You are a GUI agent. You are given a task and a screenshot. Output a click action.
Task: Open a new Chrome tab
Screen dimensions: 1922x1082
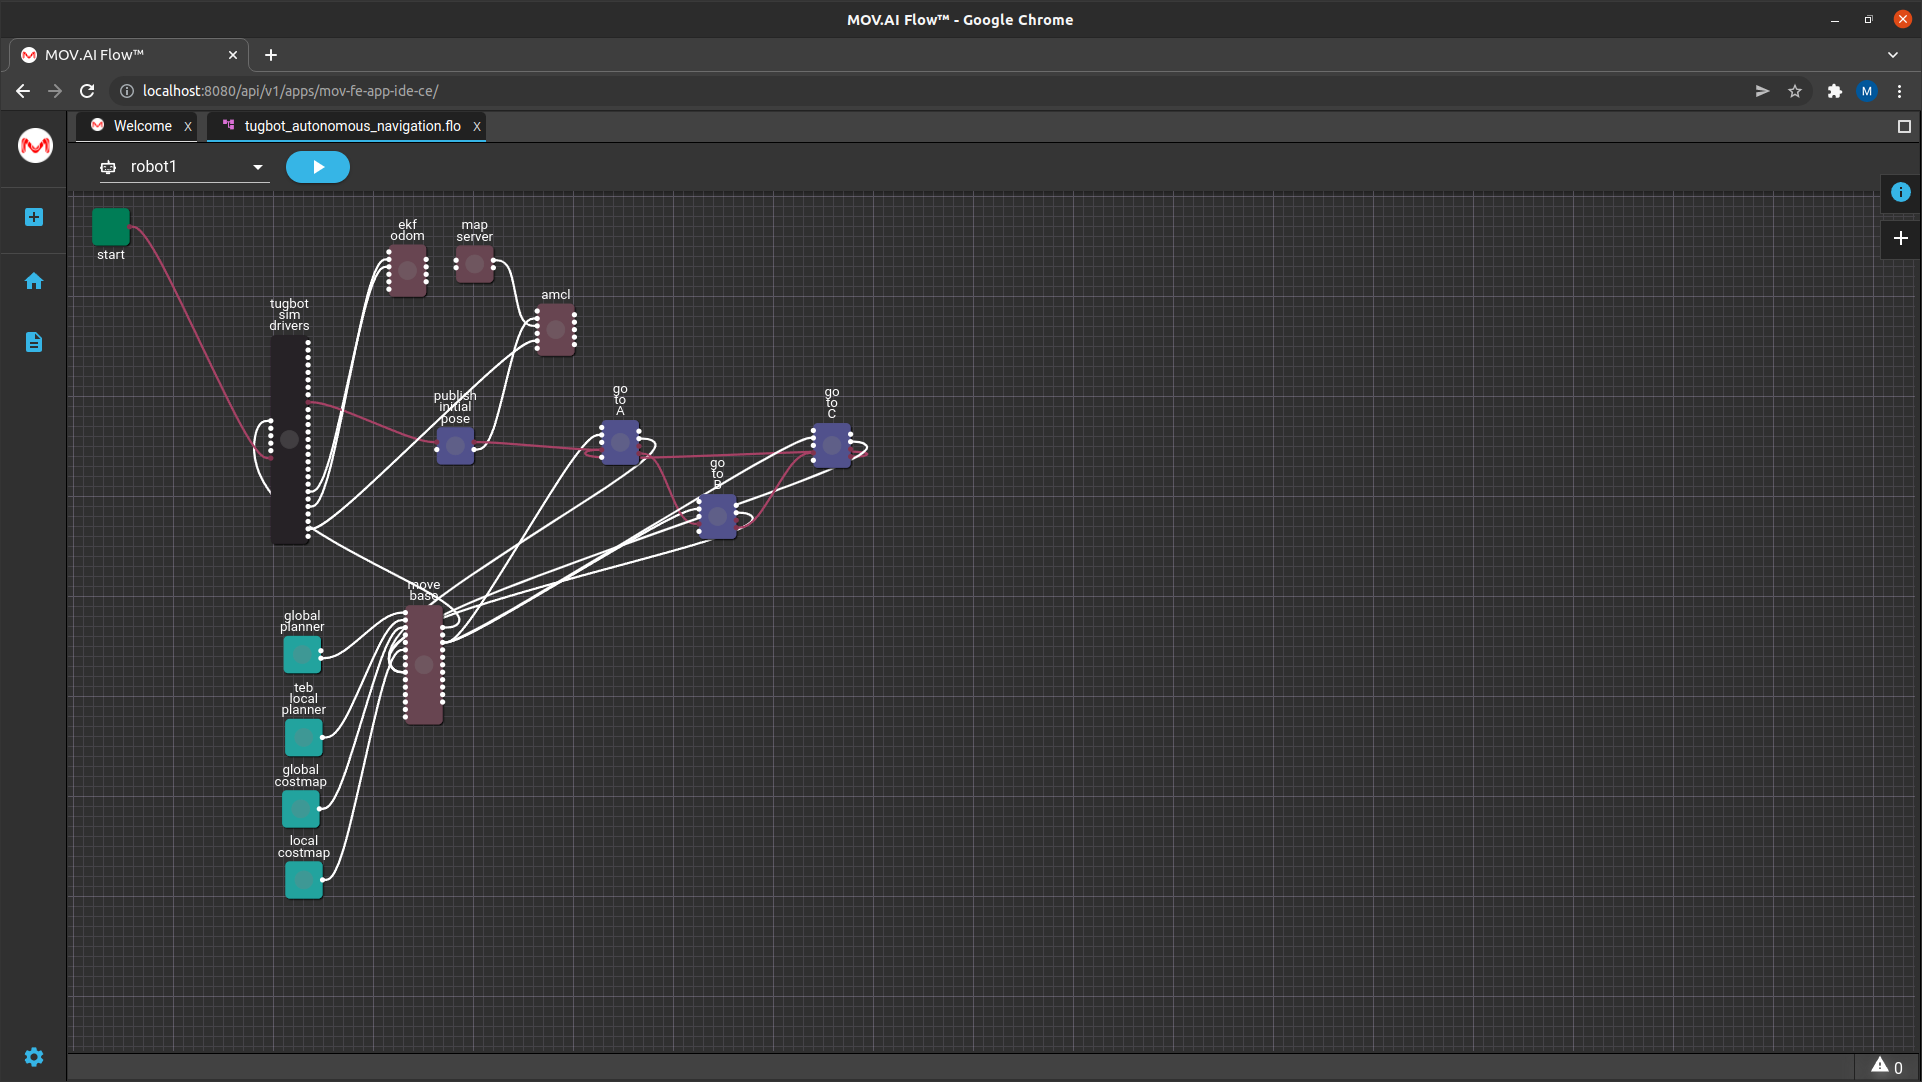(x=271, y=55)
